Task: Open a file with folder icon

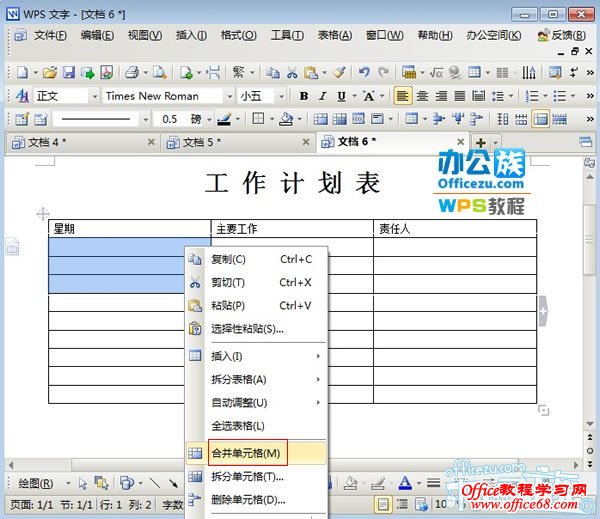Action: click(50, 72)
